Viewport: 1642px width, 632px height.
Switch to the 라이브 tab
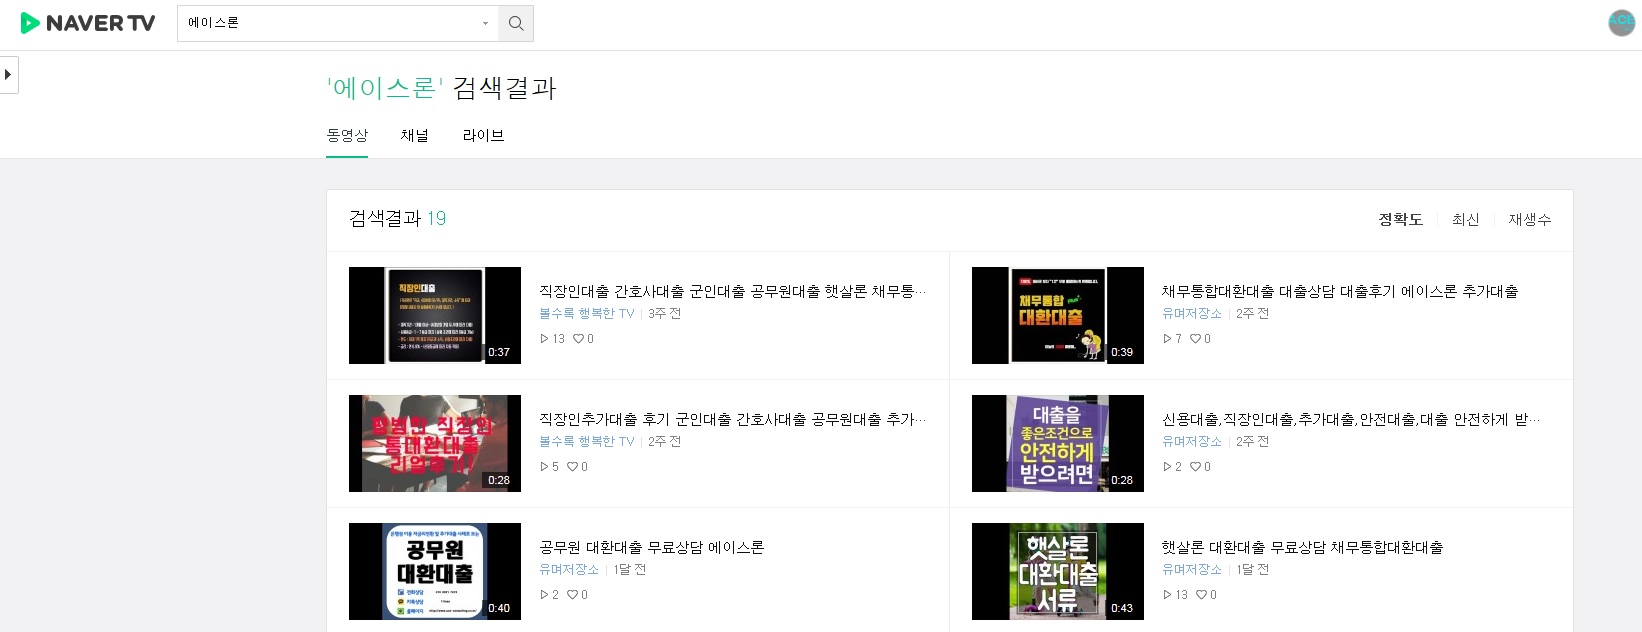(x=483, y=136)
